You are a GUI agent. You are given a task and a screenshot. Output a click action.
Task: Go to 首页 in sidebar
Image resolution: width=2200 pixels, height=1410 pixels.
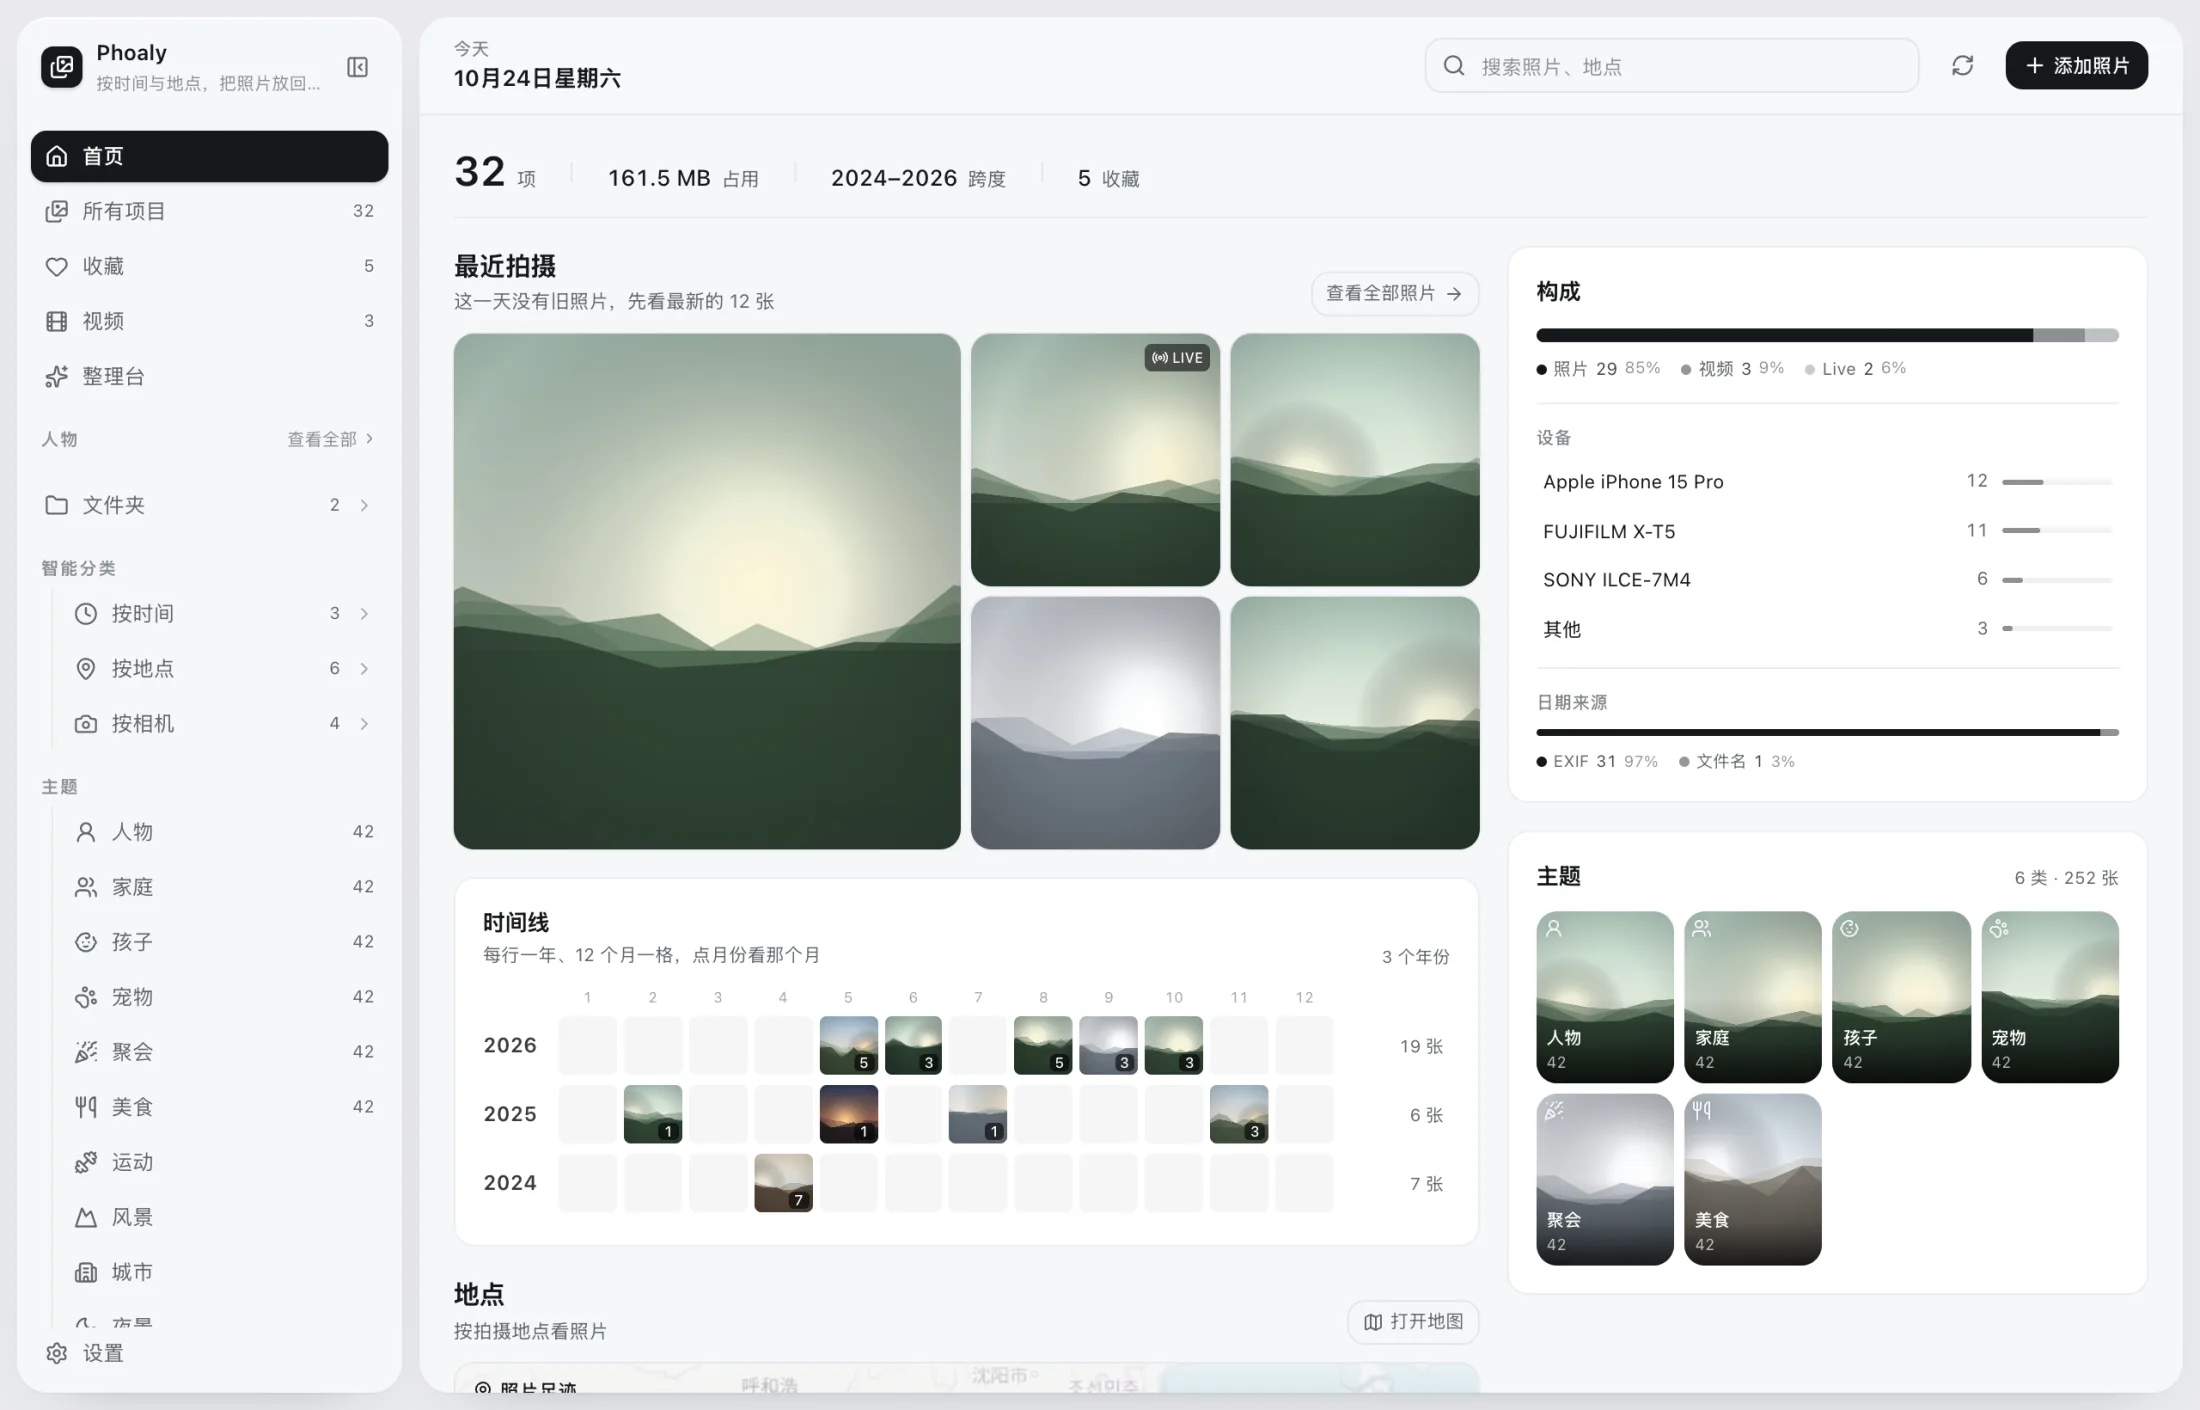click(x=209, y=156)
